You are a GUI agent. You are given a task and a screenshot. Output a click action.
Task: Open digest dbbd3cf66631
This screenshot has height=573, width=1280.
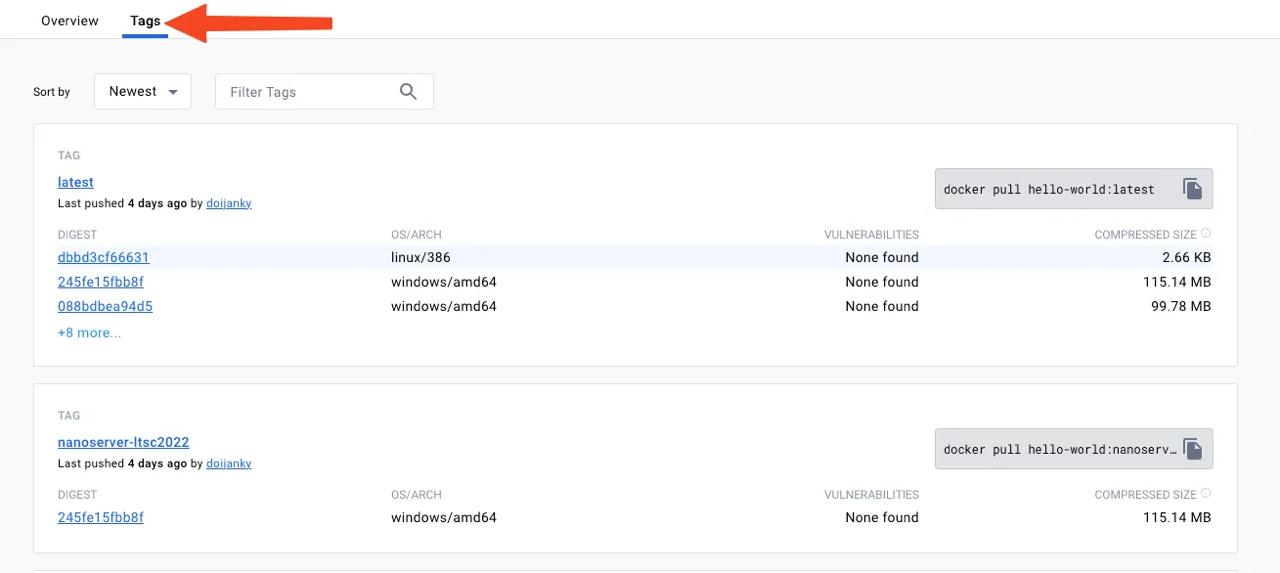(x=103, y=257)
